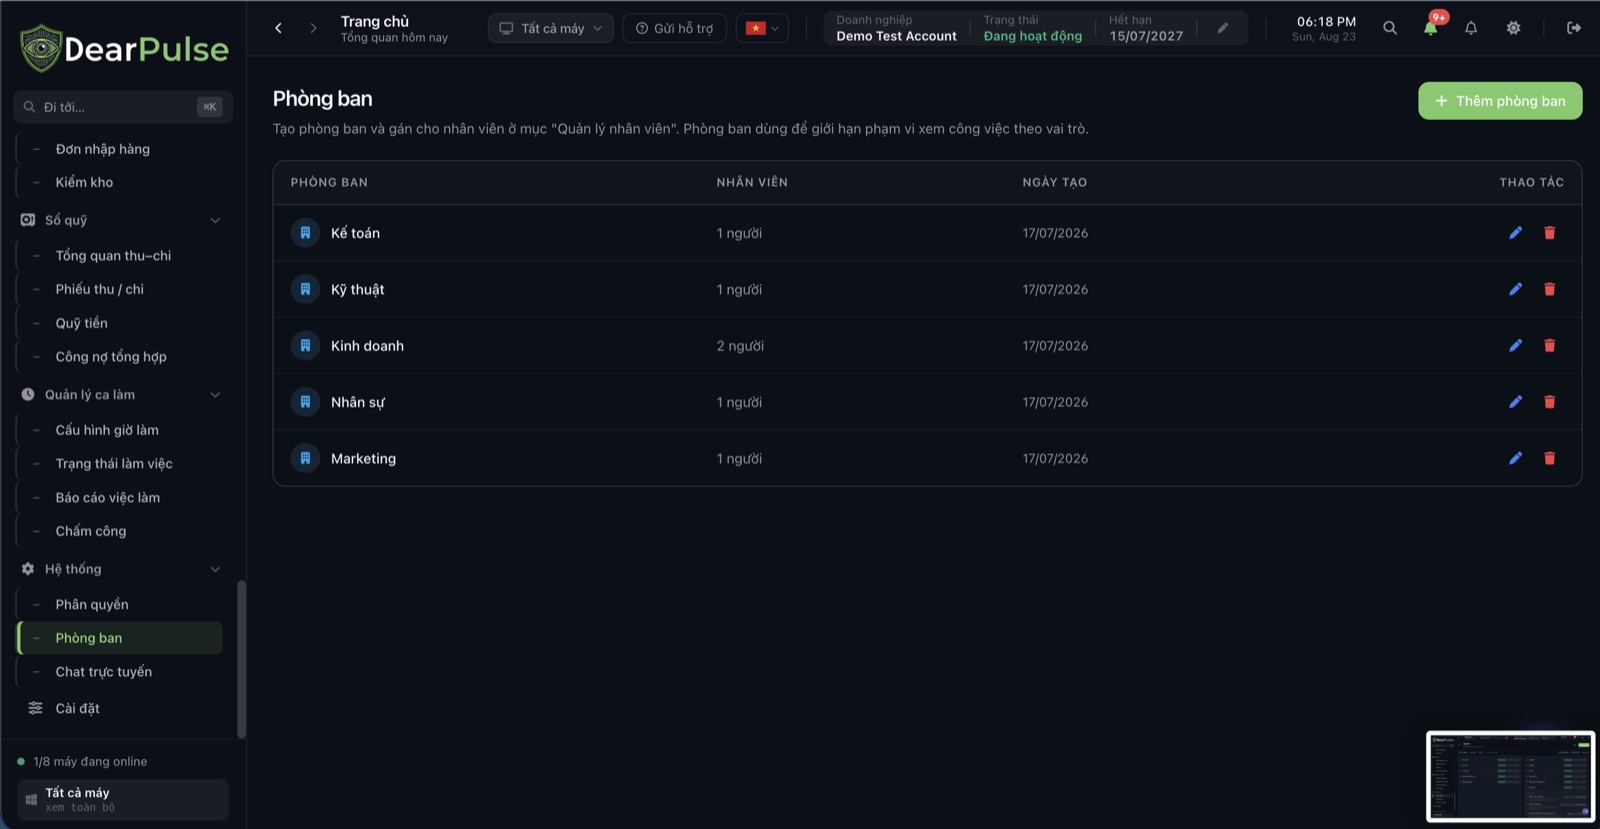This screenshot has height=829, width=1600.
Task: Collapse the Quản lý ca làm section
Action: coord(215,395)
